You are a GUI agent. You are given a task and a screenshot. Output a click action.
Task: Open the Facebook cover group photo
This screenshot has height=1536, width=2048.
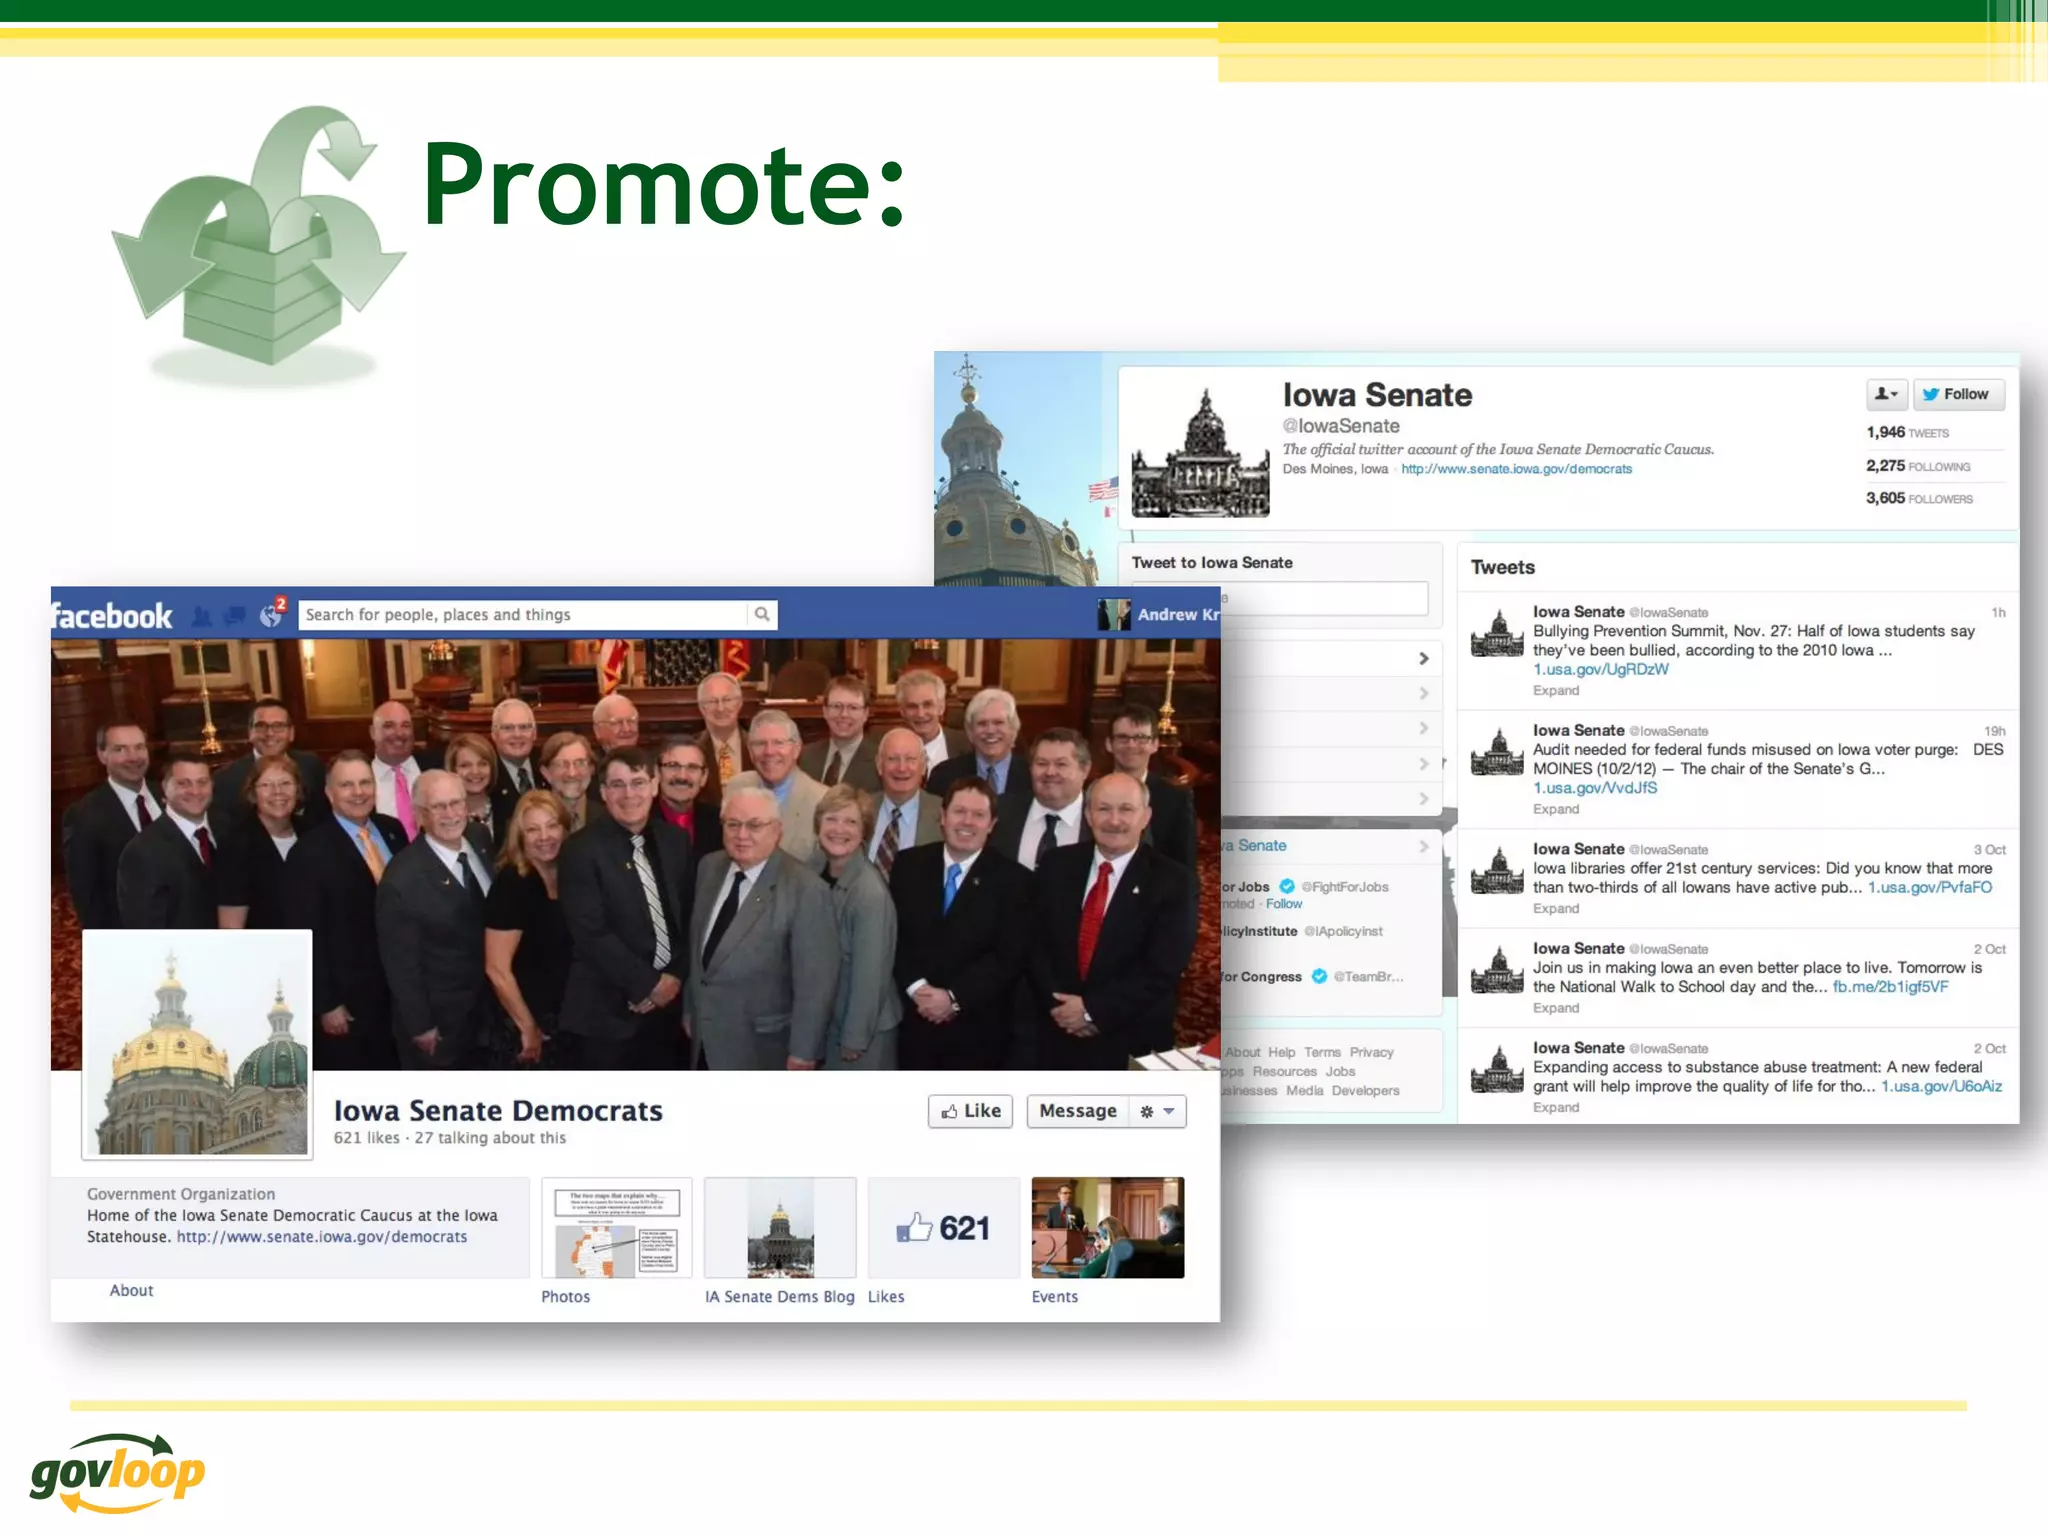click(636, 854)
